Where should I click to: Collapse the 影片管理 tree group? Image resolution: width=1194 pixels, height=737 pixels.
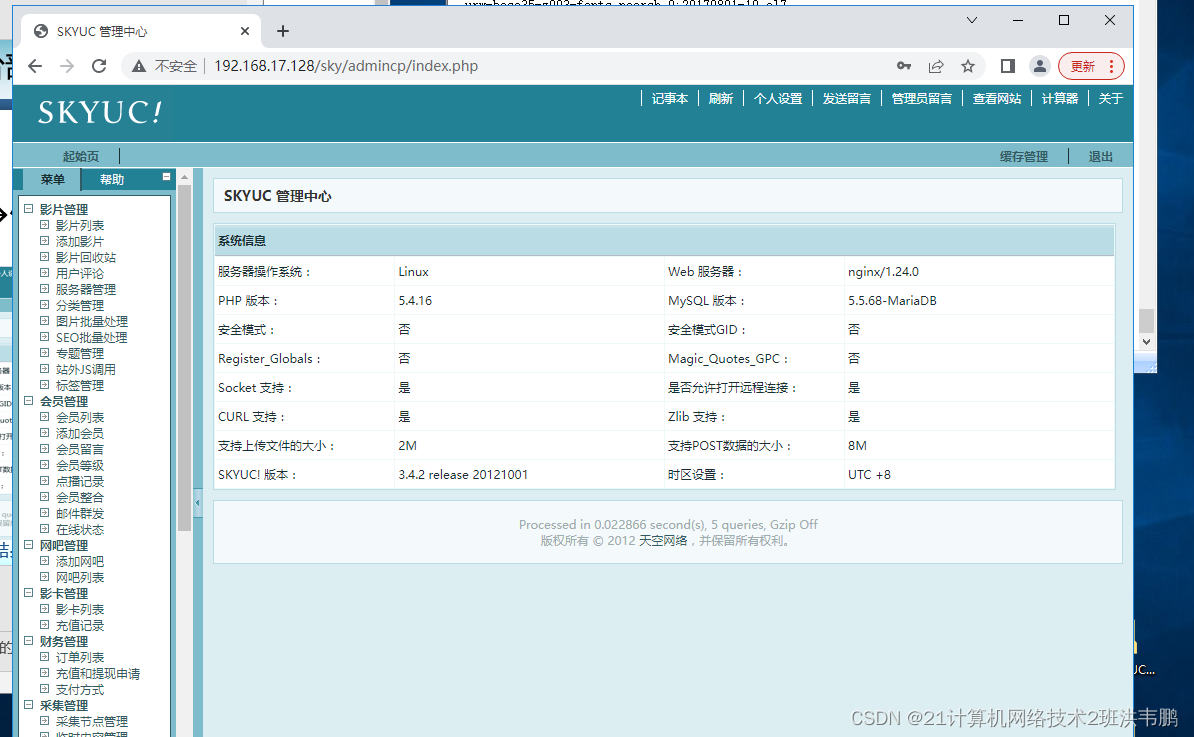point(28,209)
